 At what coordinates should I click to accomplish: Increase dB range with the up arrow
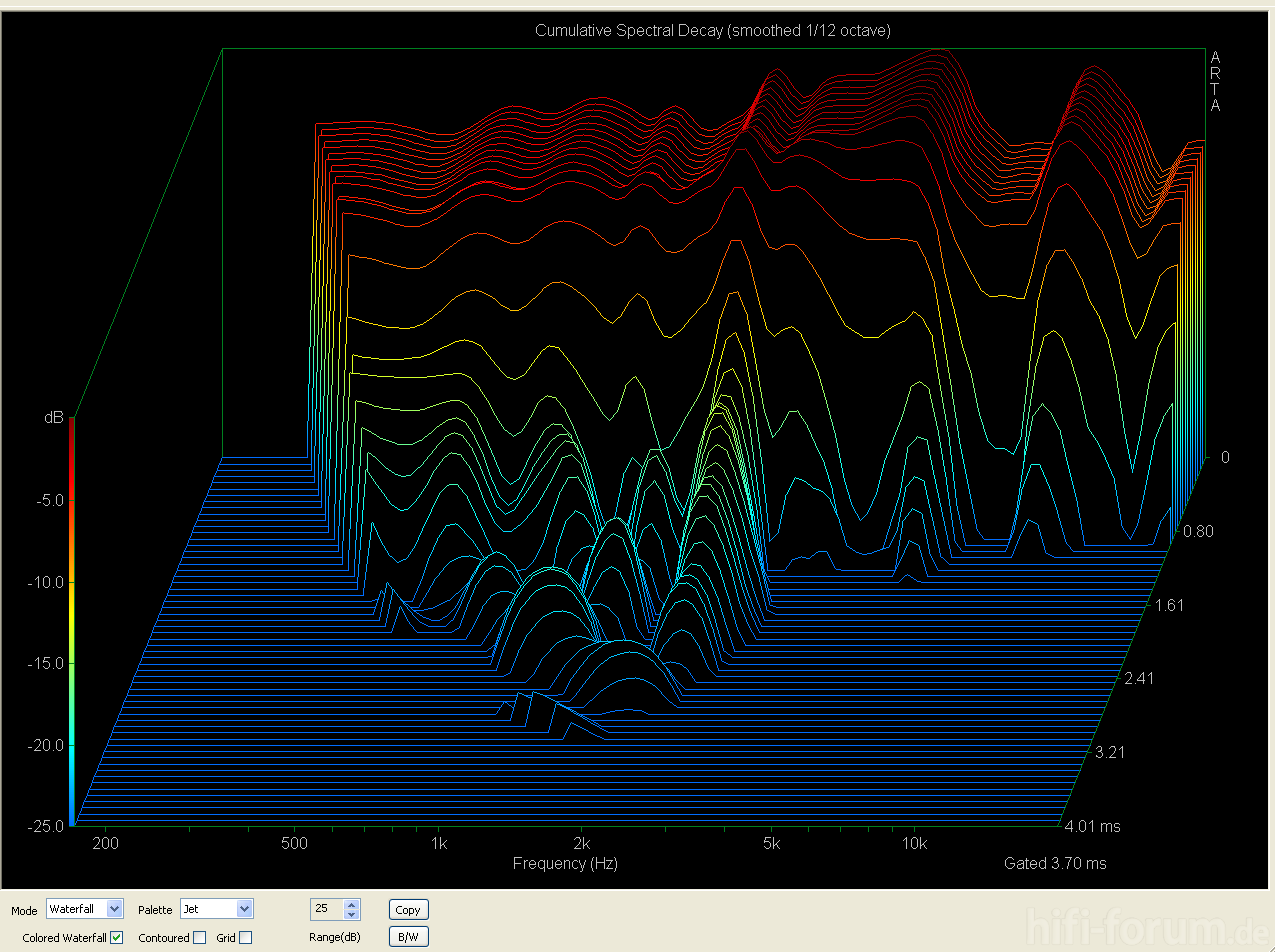point(351,904)
